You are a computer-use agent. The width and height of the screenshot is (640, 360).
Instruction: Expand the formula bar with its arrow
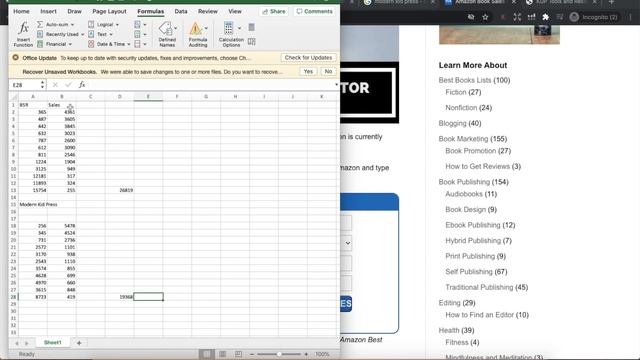(x=336, y=84)
